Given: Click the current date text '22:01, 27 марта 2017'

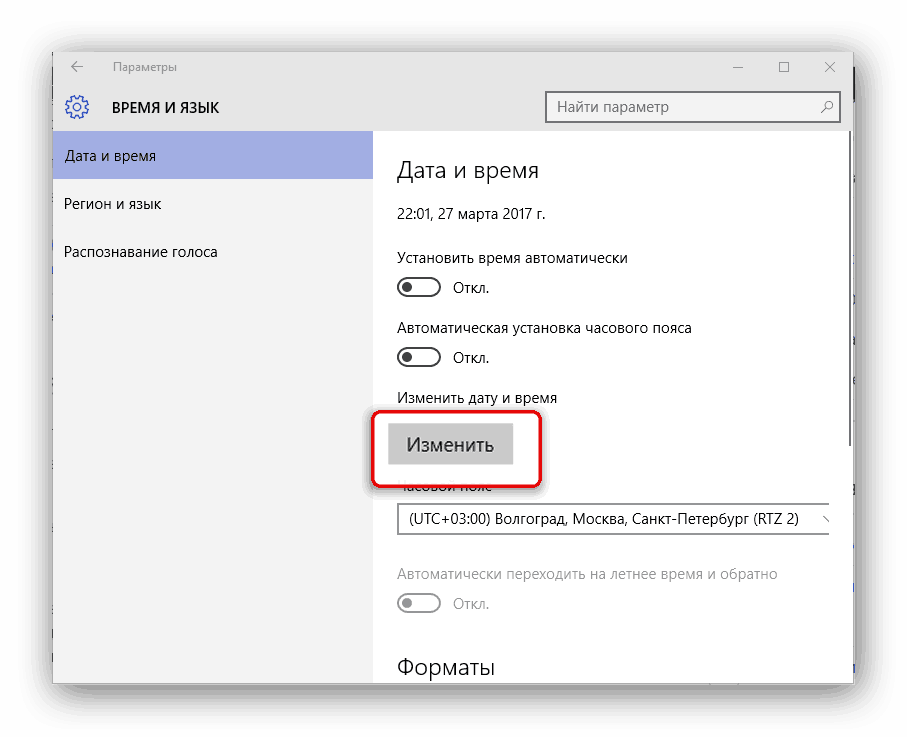Looking at the screenshot, I should pyautogui.click(x=471, y=214).
